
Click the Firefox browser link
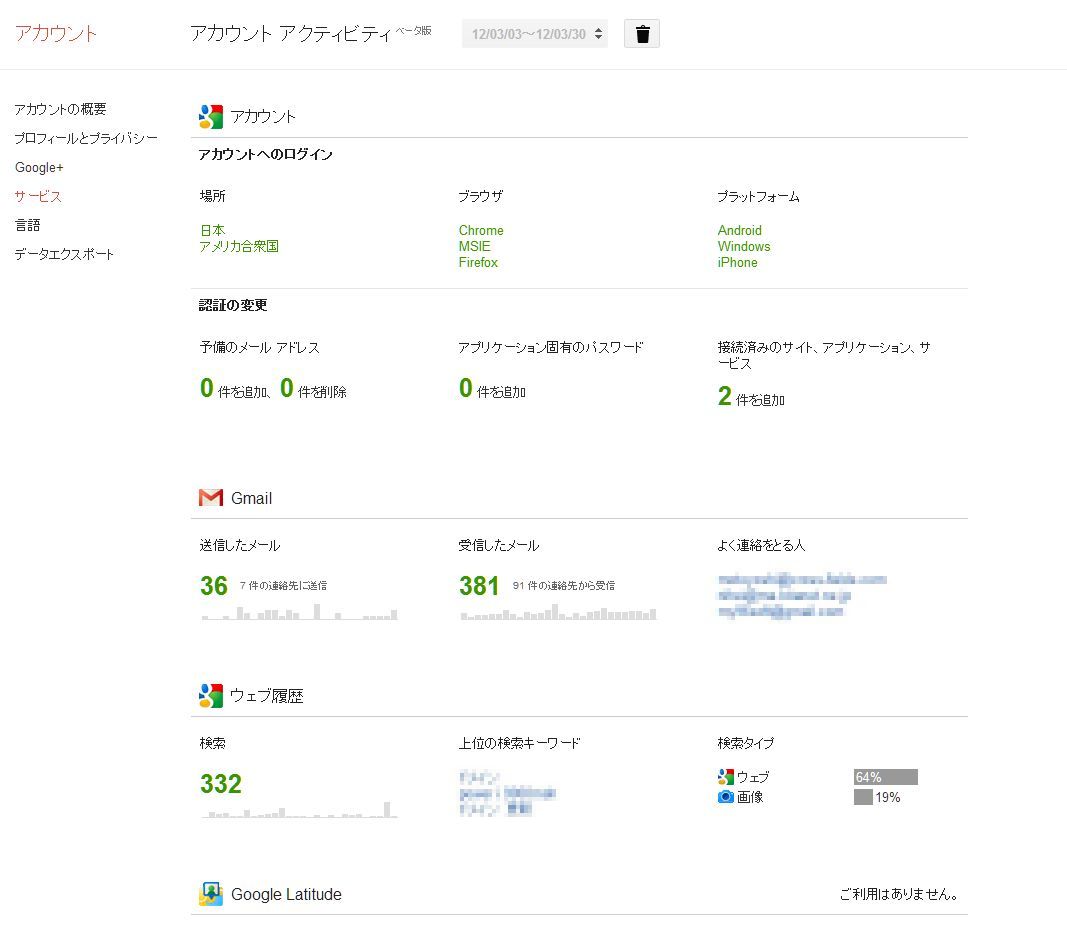pos(478,262)
